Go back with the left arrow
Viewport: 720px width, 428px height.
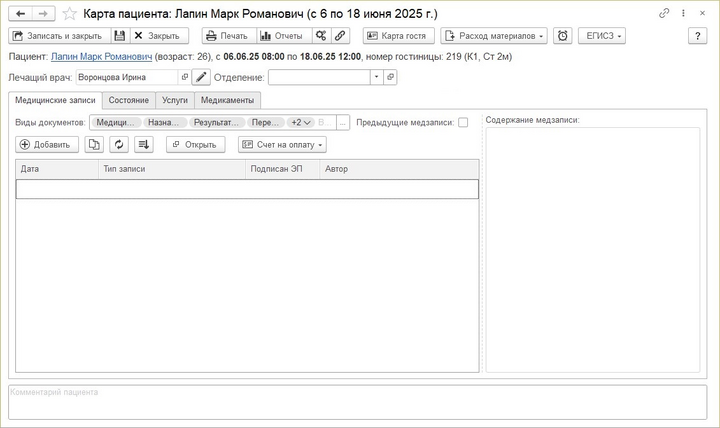coord(20,14)
